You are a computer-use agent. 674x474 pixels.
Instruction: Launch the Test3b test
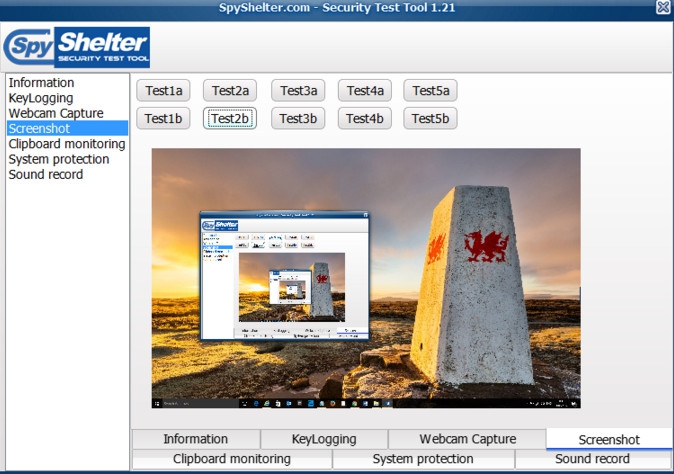pyautogui.click(x=298, y=118)
